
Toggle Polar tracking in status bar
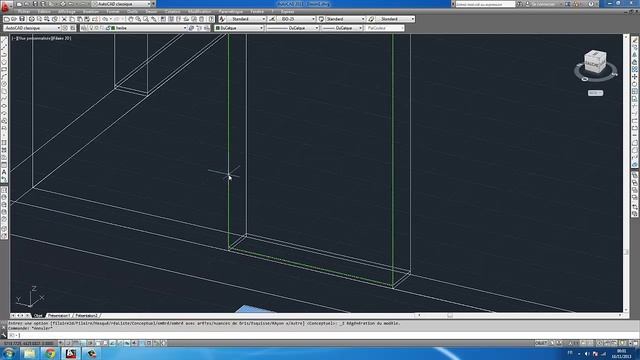(90, 343)
